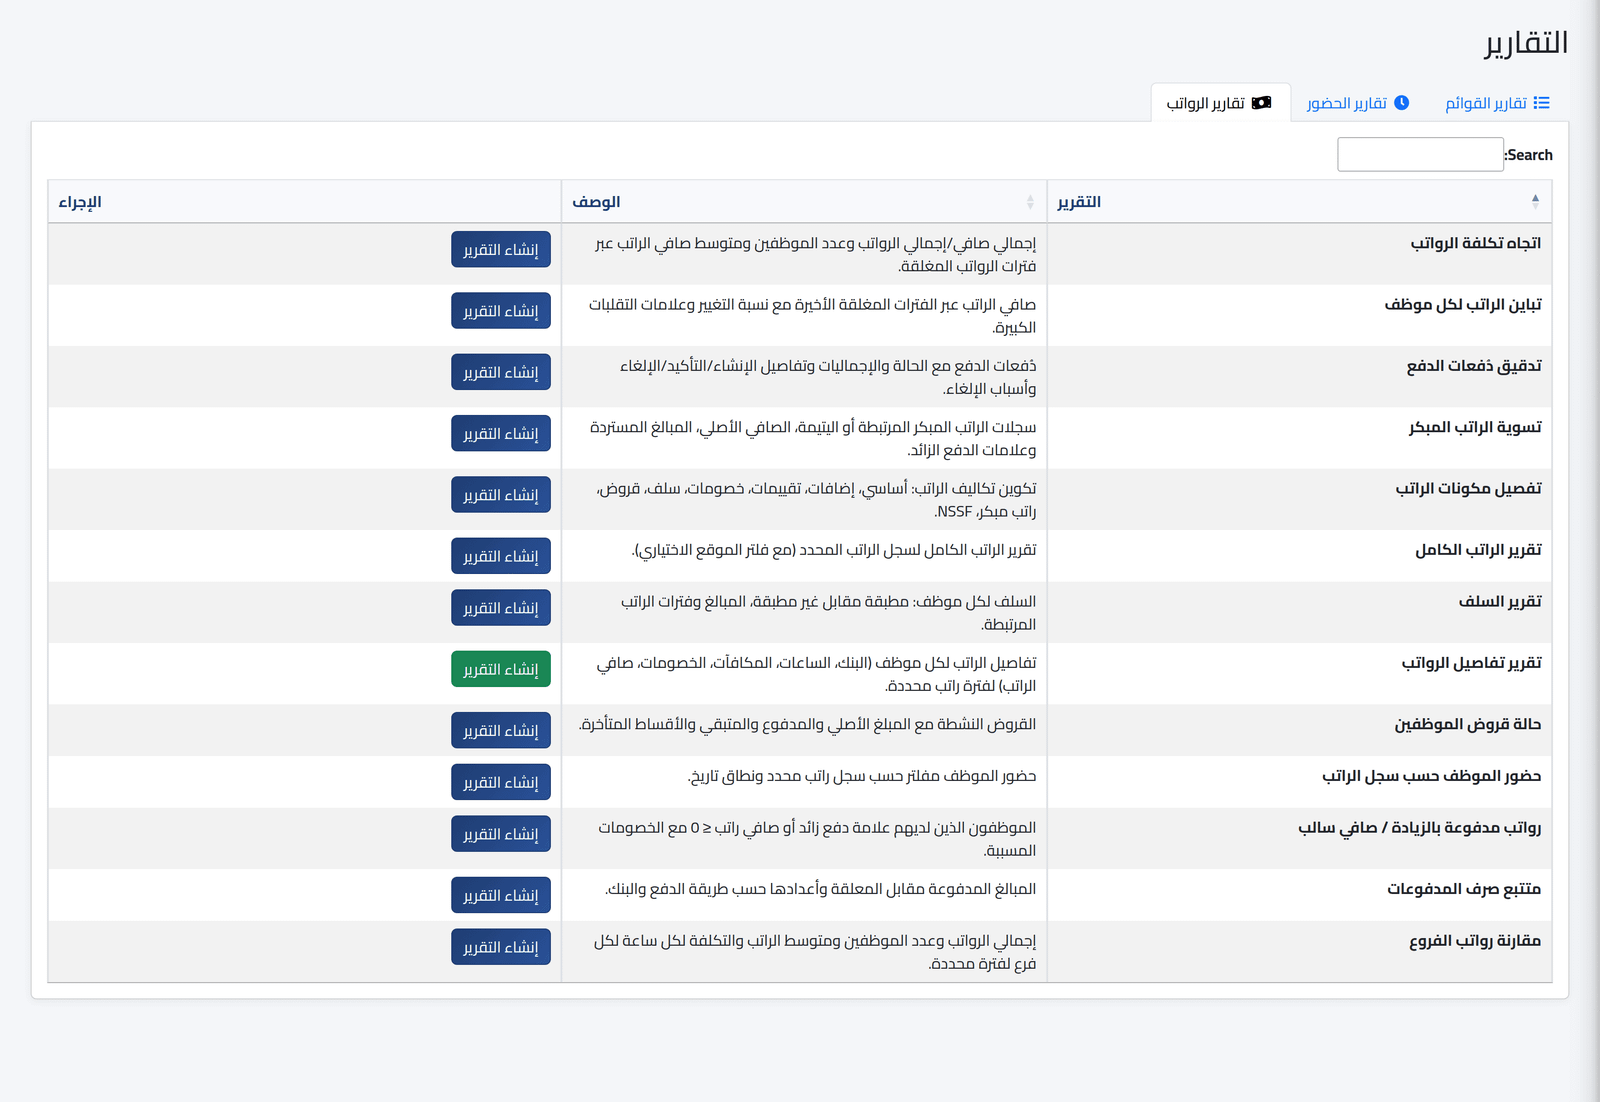Click the التقرير column header text
Viewport: 1600px width, 1102px height.
tap(1079, 202)
